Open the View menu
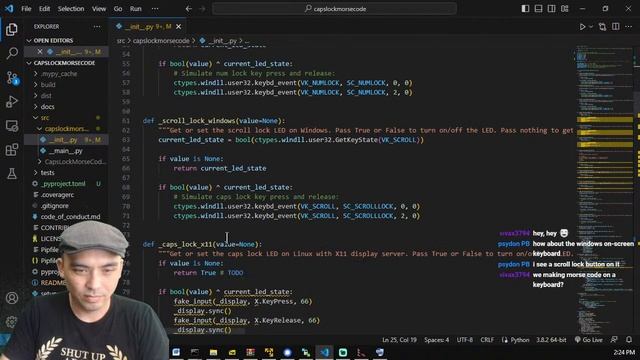Screen dimensions: 640x360 99,9
